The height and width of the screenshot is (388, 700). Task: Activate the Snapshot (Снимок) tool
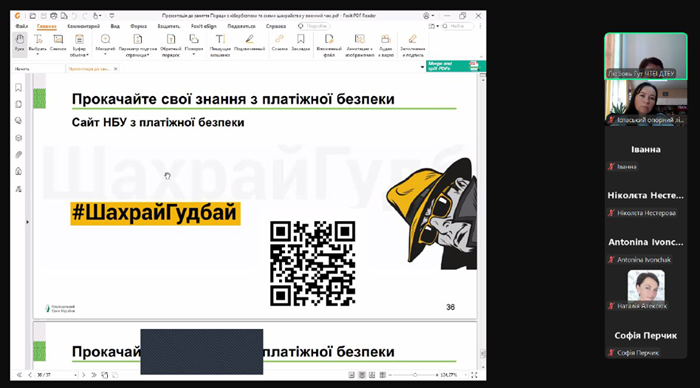pyautogui.click(x=58, y=43)
